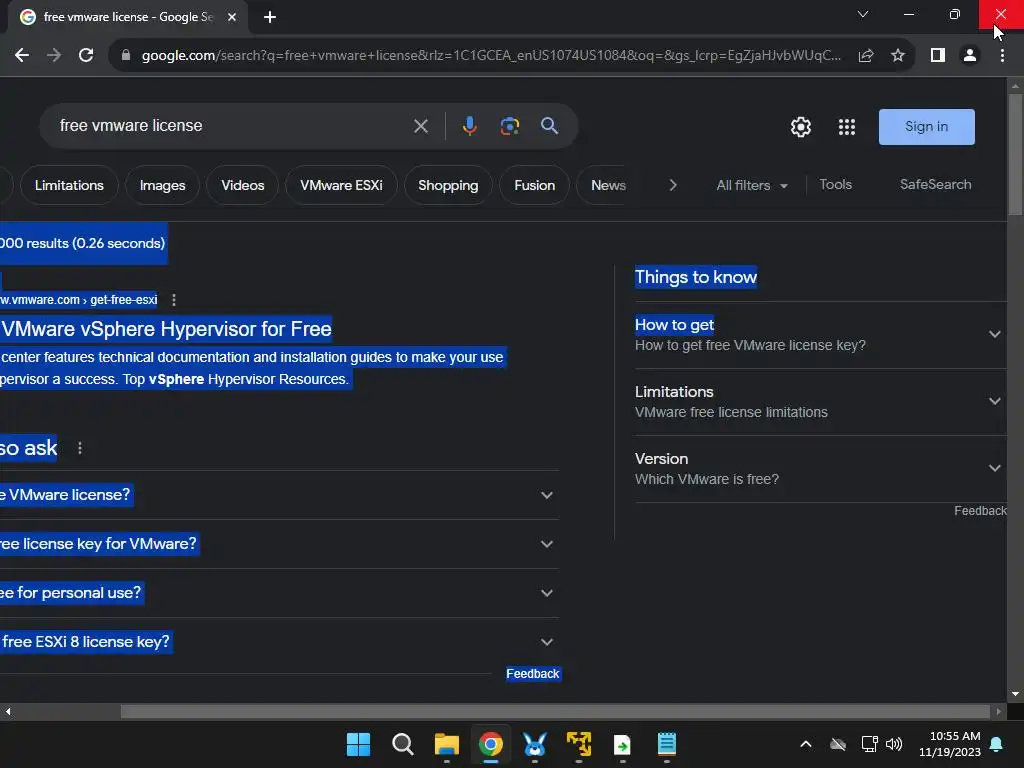This screenshot has width=1024, height=768.
Task: Show more filter chips with right arrow
Action: [673, 185]
